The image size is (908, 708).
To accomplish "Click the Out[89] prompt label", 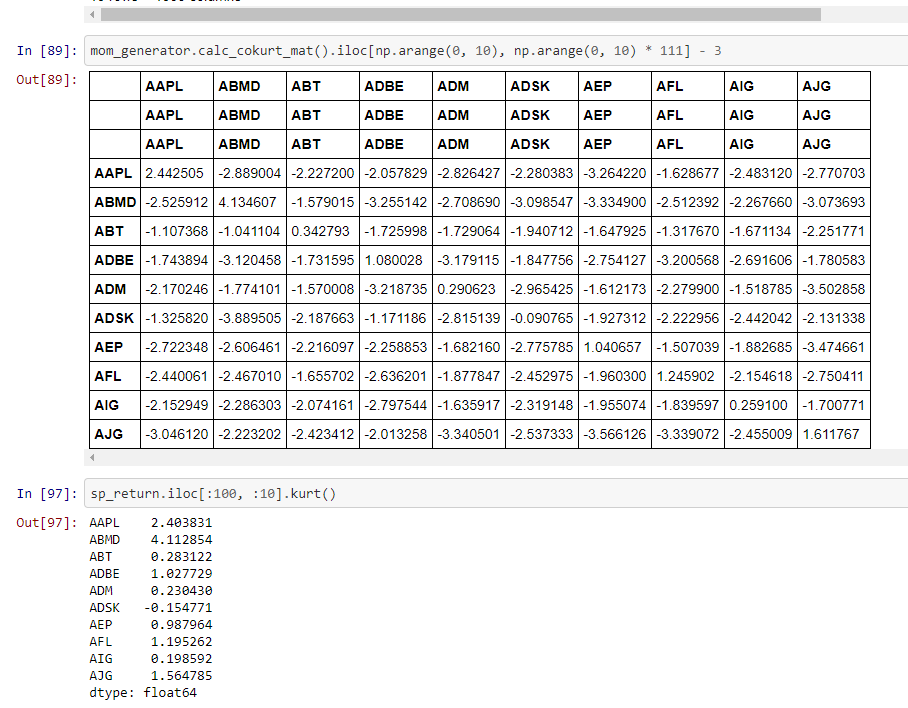I will [47, 80].
